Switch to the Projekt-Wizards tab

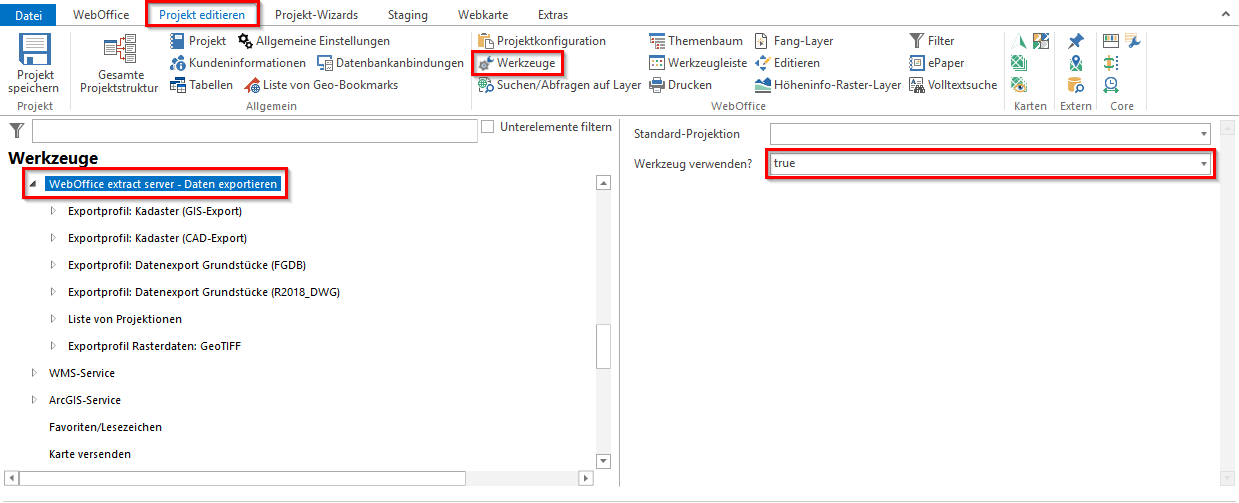tap(316, 15)
